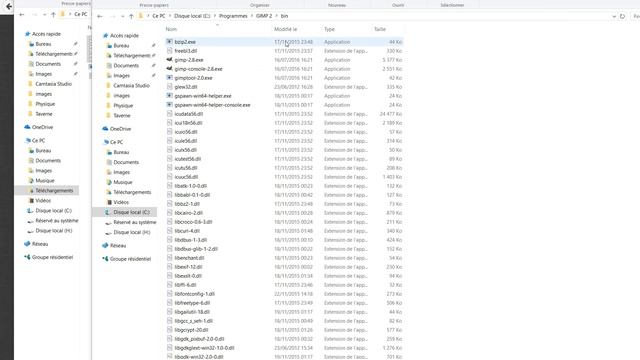Select the file icudata56.dll

[189, 114]
